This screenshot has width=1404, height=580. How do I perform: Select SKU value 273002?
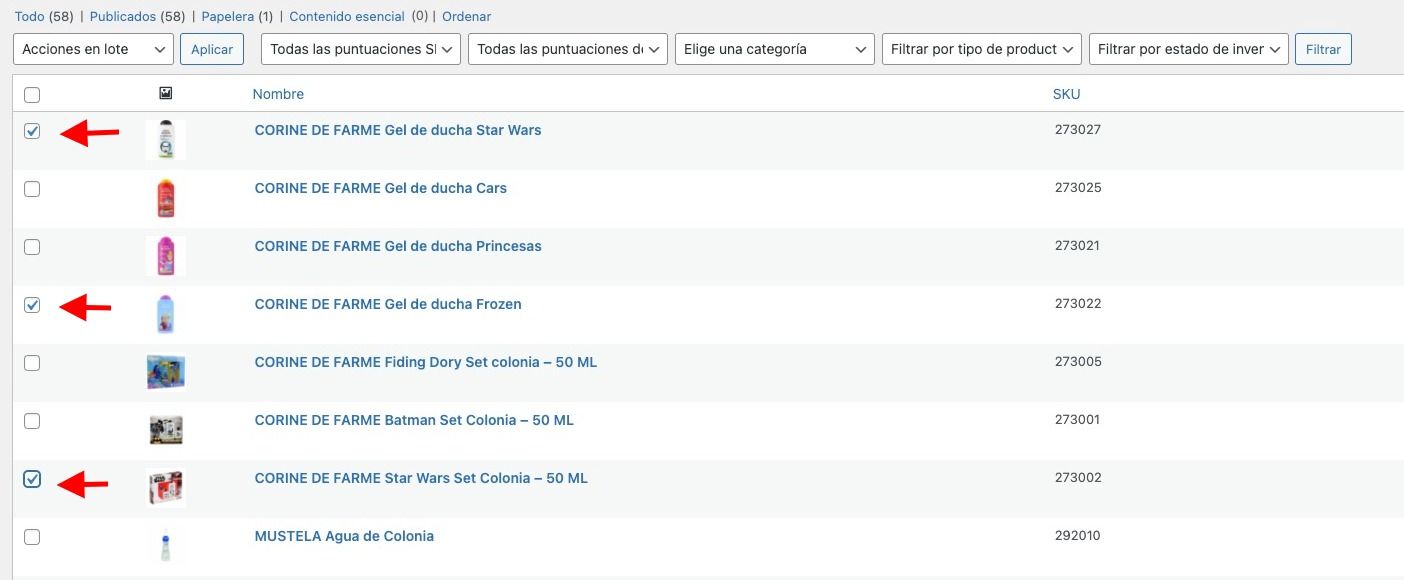(x=1078, y=478)
